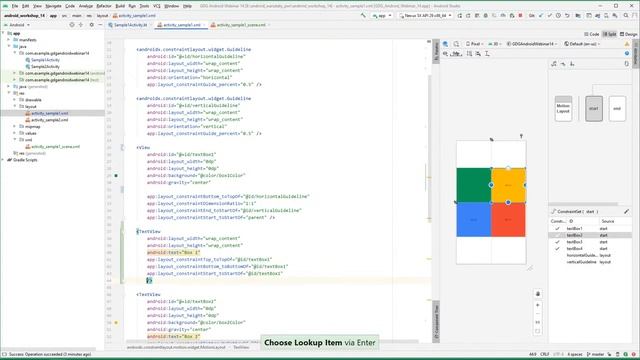Click the create ConstraintSet icon in motion editor
The image size is (640, 360).
tap(554, 64)
